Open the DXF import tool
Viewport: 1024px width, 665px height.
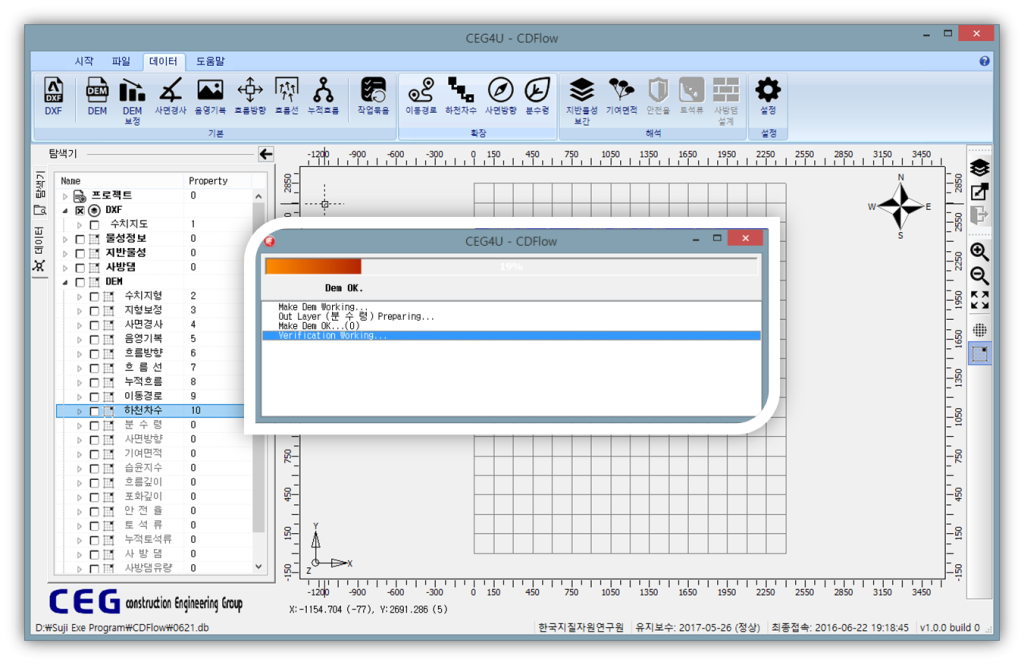coord(53,96)
